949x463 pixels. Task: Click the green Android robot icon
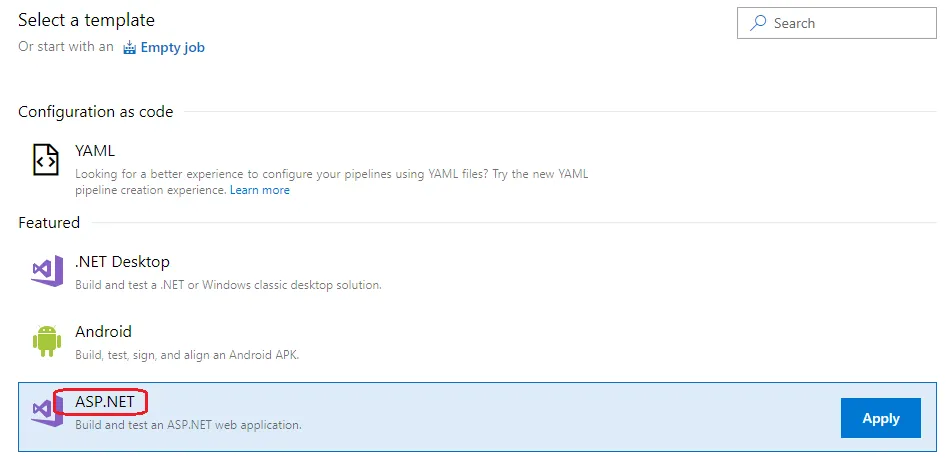(x=46, y=341)
